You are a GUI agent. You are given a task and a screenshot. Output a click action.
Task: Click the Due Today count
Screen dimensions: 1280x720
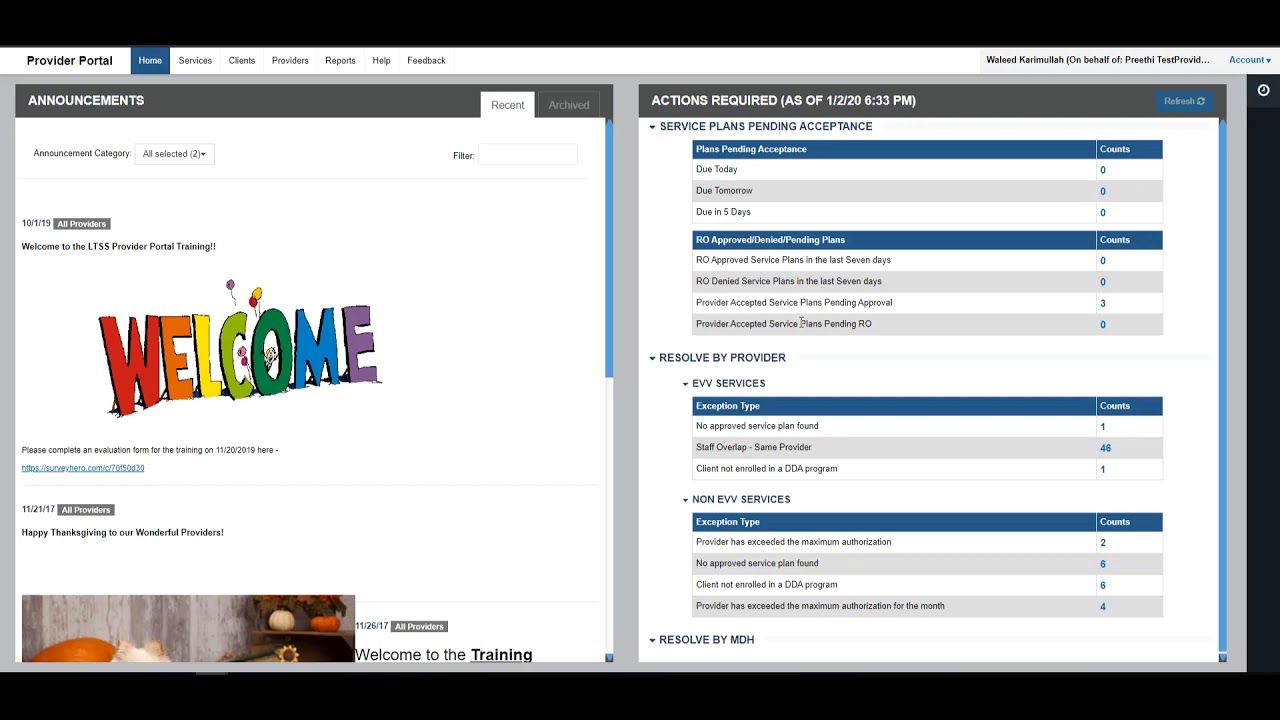(x=1103, y=170)
